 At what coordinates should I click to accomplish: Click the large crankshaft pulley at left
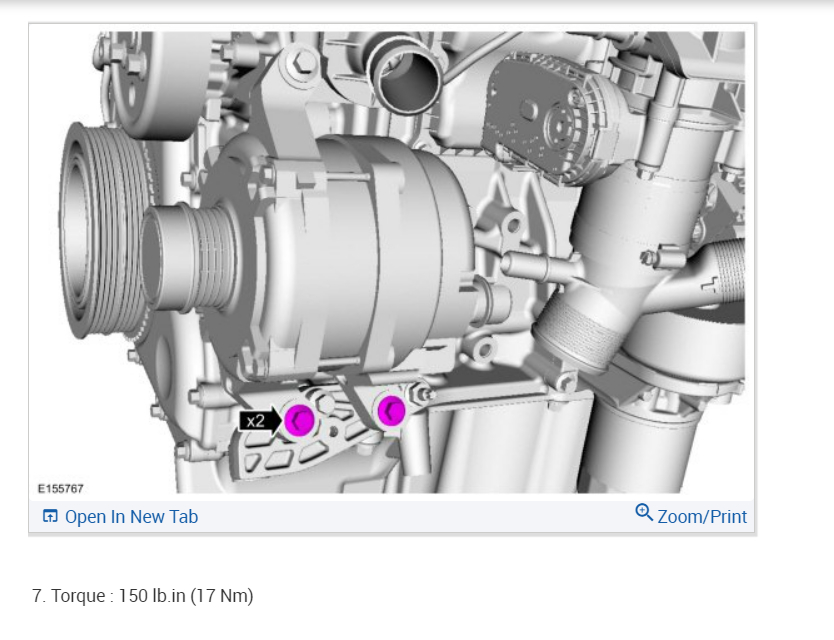101,229
